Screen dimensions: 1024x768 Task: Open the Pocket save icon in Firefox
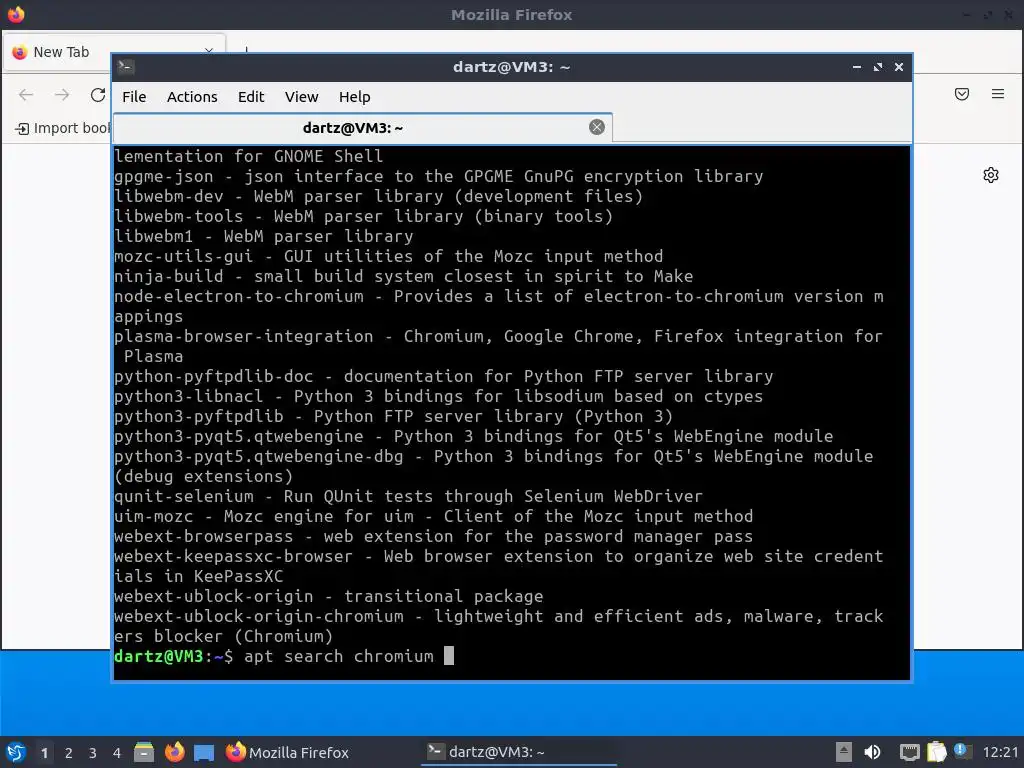coord(962,94)
